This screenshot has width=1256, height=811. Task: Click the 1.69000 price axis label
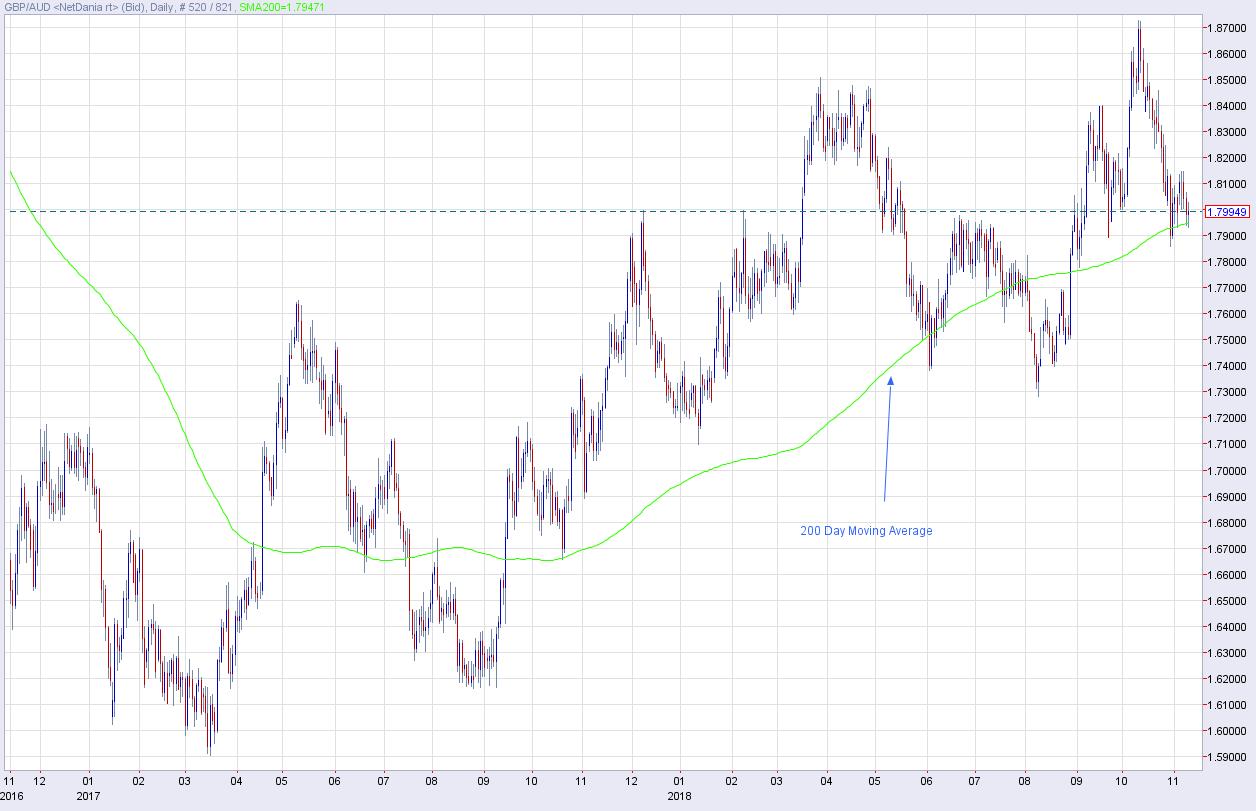click(x=1226, y=497)
